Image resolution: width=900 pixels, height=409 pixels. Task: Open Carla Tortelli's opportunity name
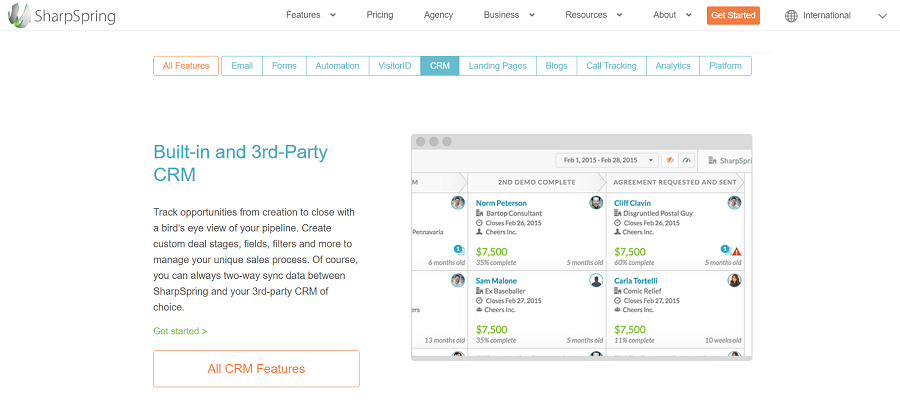(x=636, y=281)
